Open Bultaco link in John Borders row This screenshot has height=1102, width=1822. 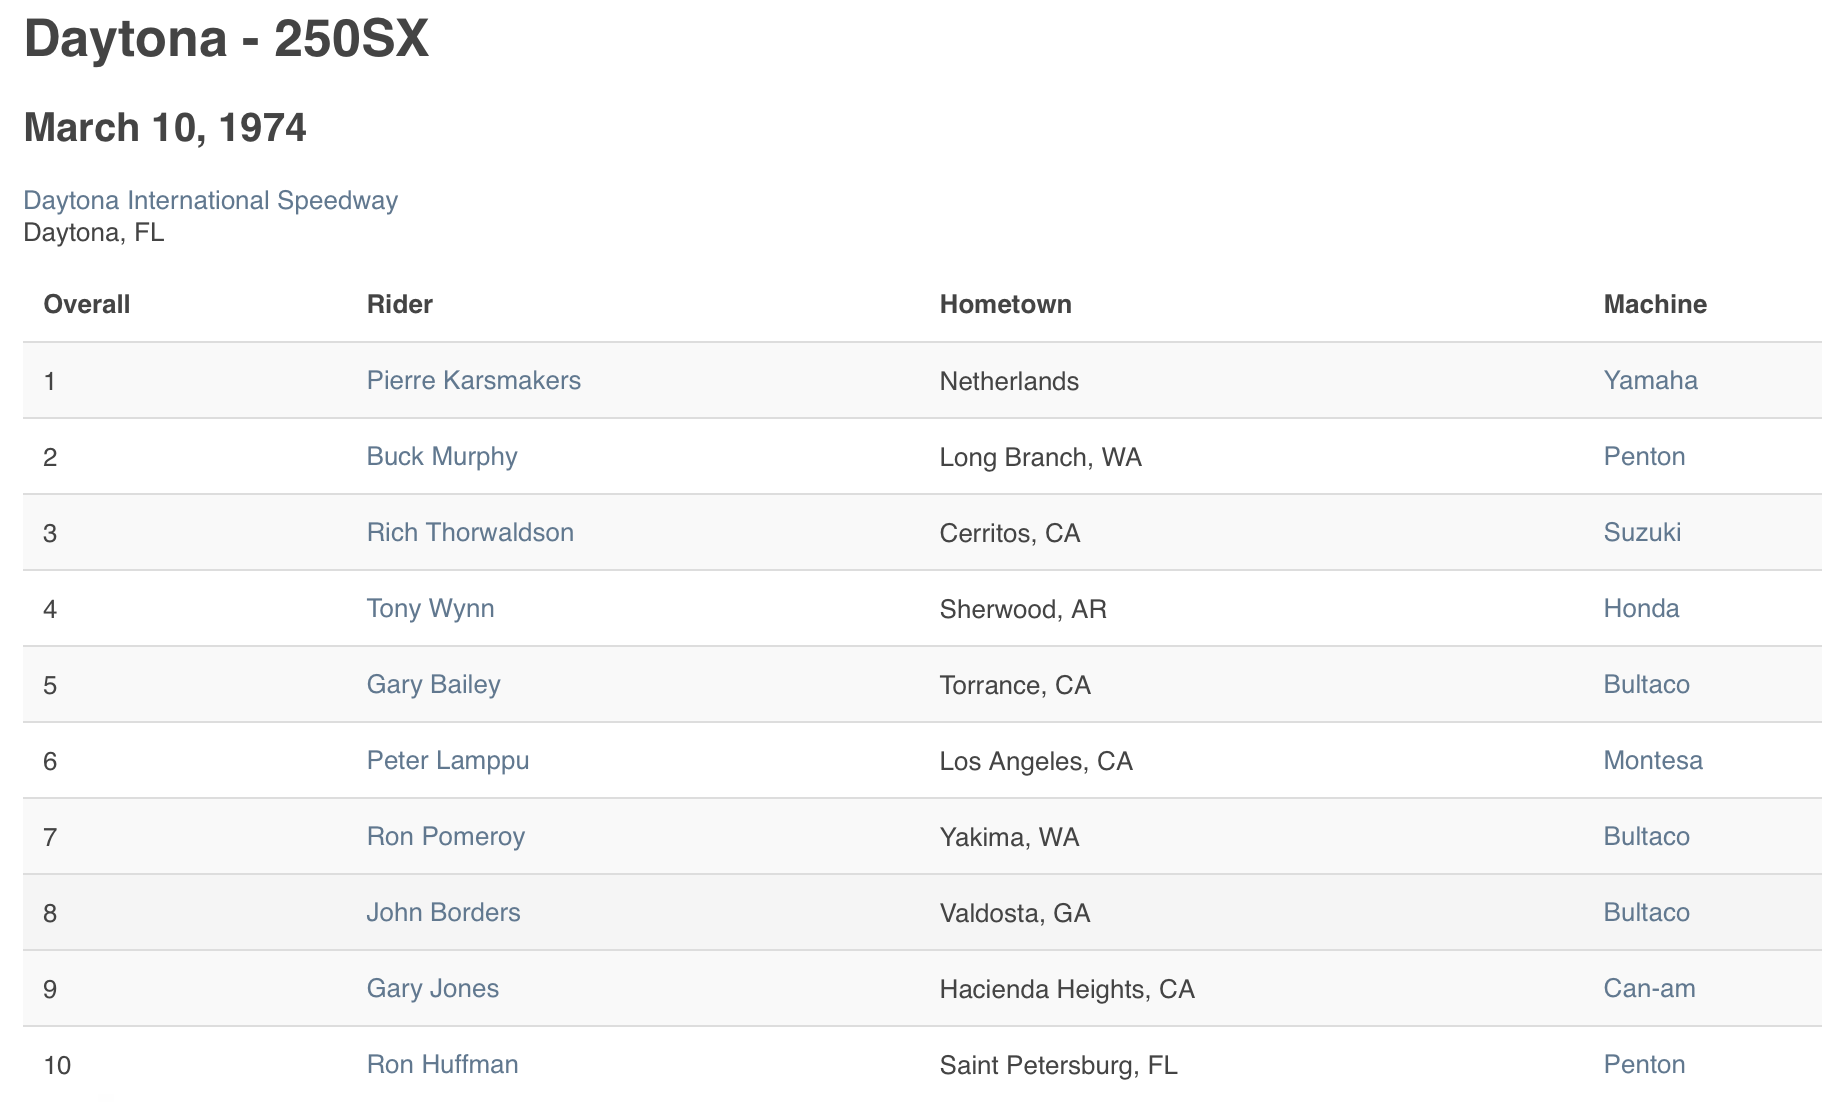pyautogui.click(x=1646, y=912)
